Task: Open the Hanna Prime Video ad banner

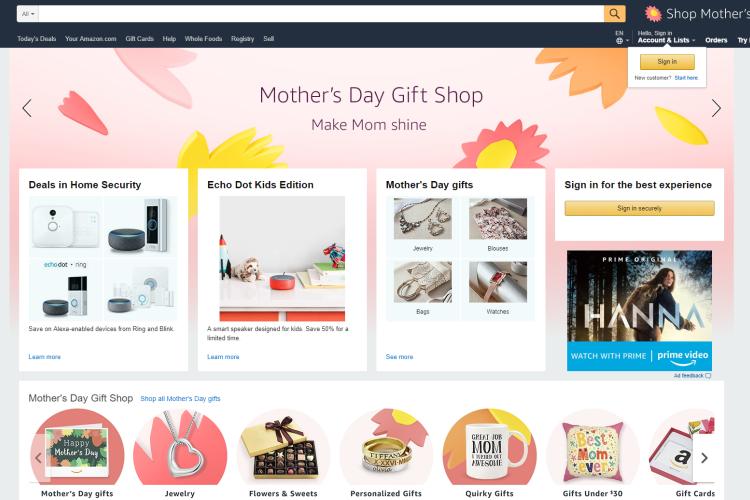Action: pyautogui.click(x=640, y=311)
